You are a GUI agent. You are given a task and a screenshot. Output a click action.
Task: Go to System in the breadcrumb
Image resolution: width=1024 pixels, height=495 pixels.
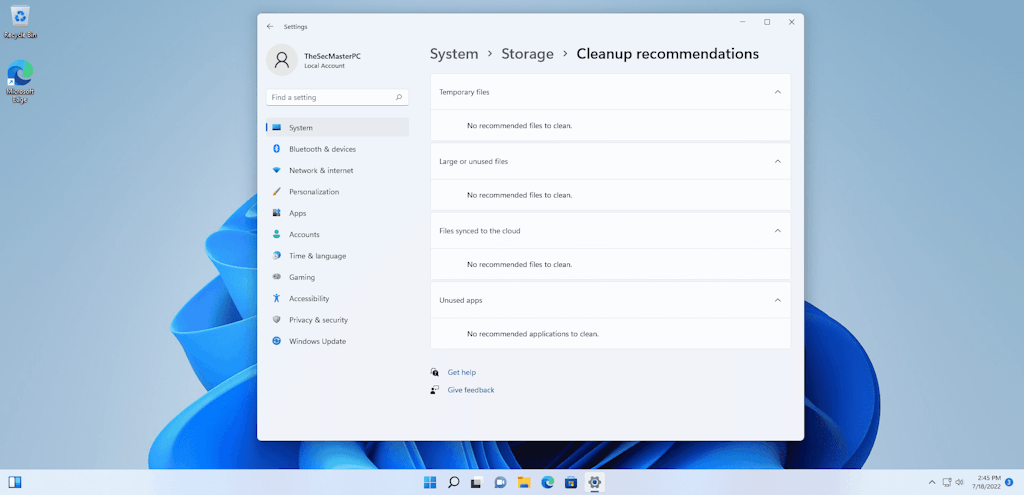click(454, 54)
